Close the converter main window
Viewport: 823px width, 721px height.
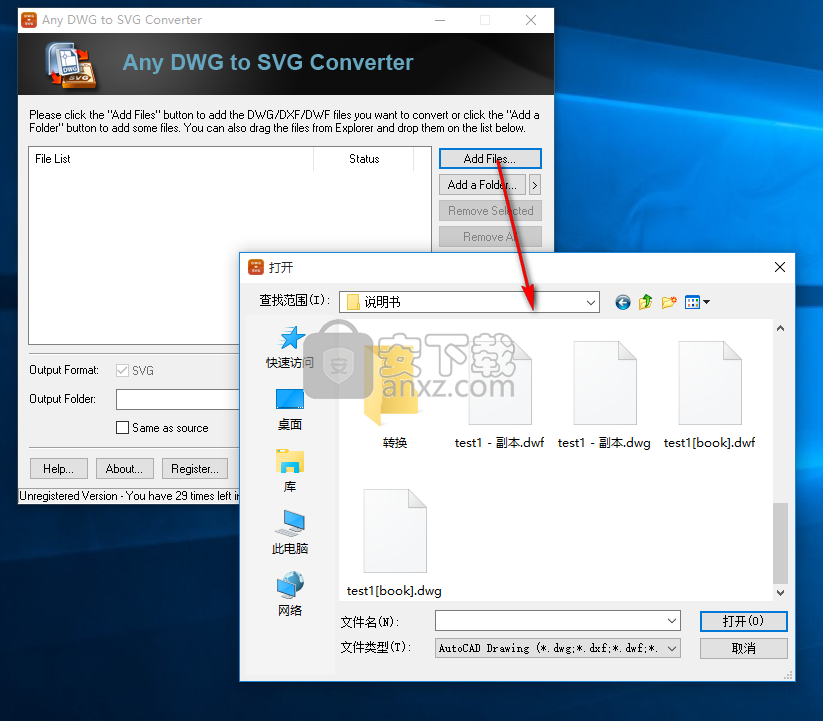pos(531,20)
